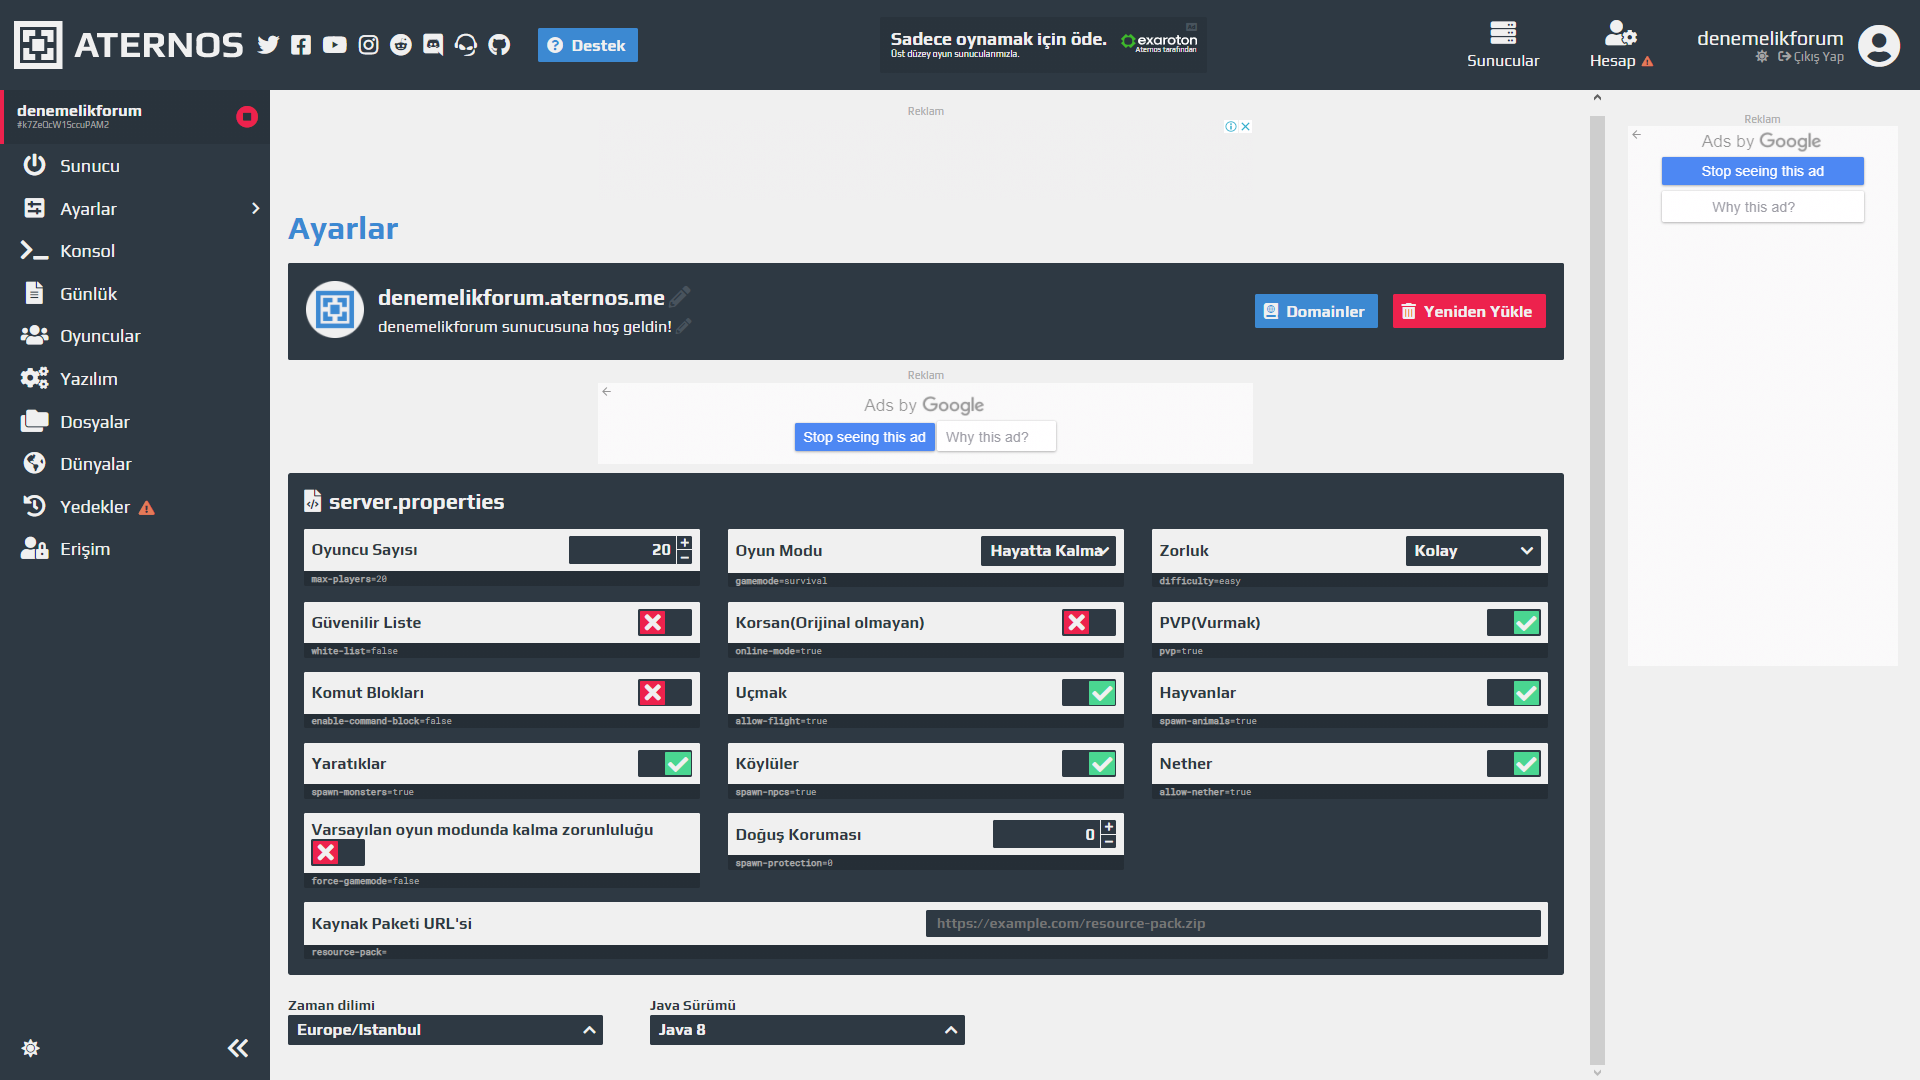Open Aternos Reddit icon
The width and height of the screenshot is (1920, 1080).
point(401,45)
